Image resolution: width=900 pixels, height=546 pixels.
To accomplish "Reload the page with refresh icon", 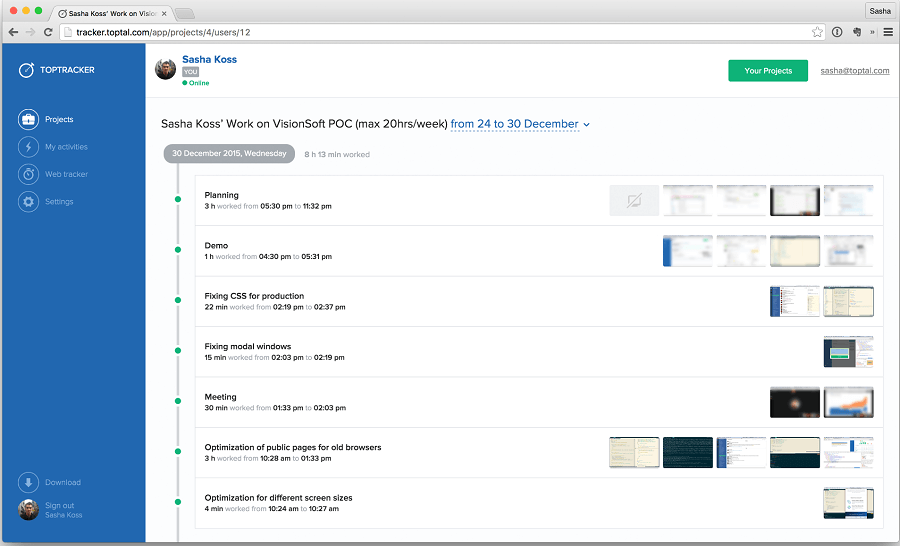I will point(48,32).
